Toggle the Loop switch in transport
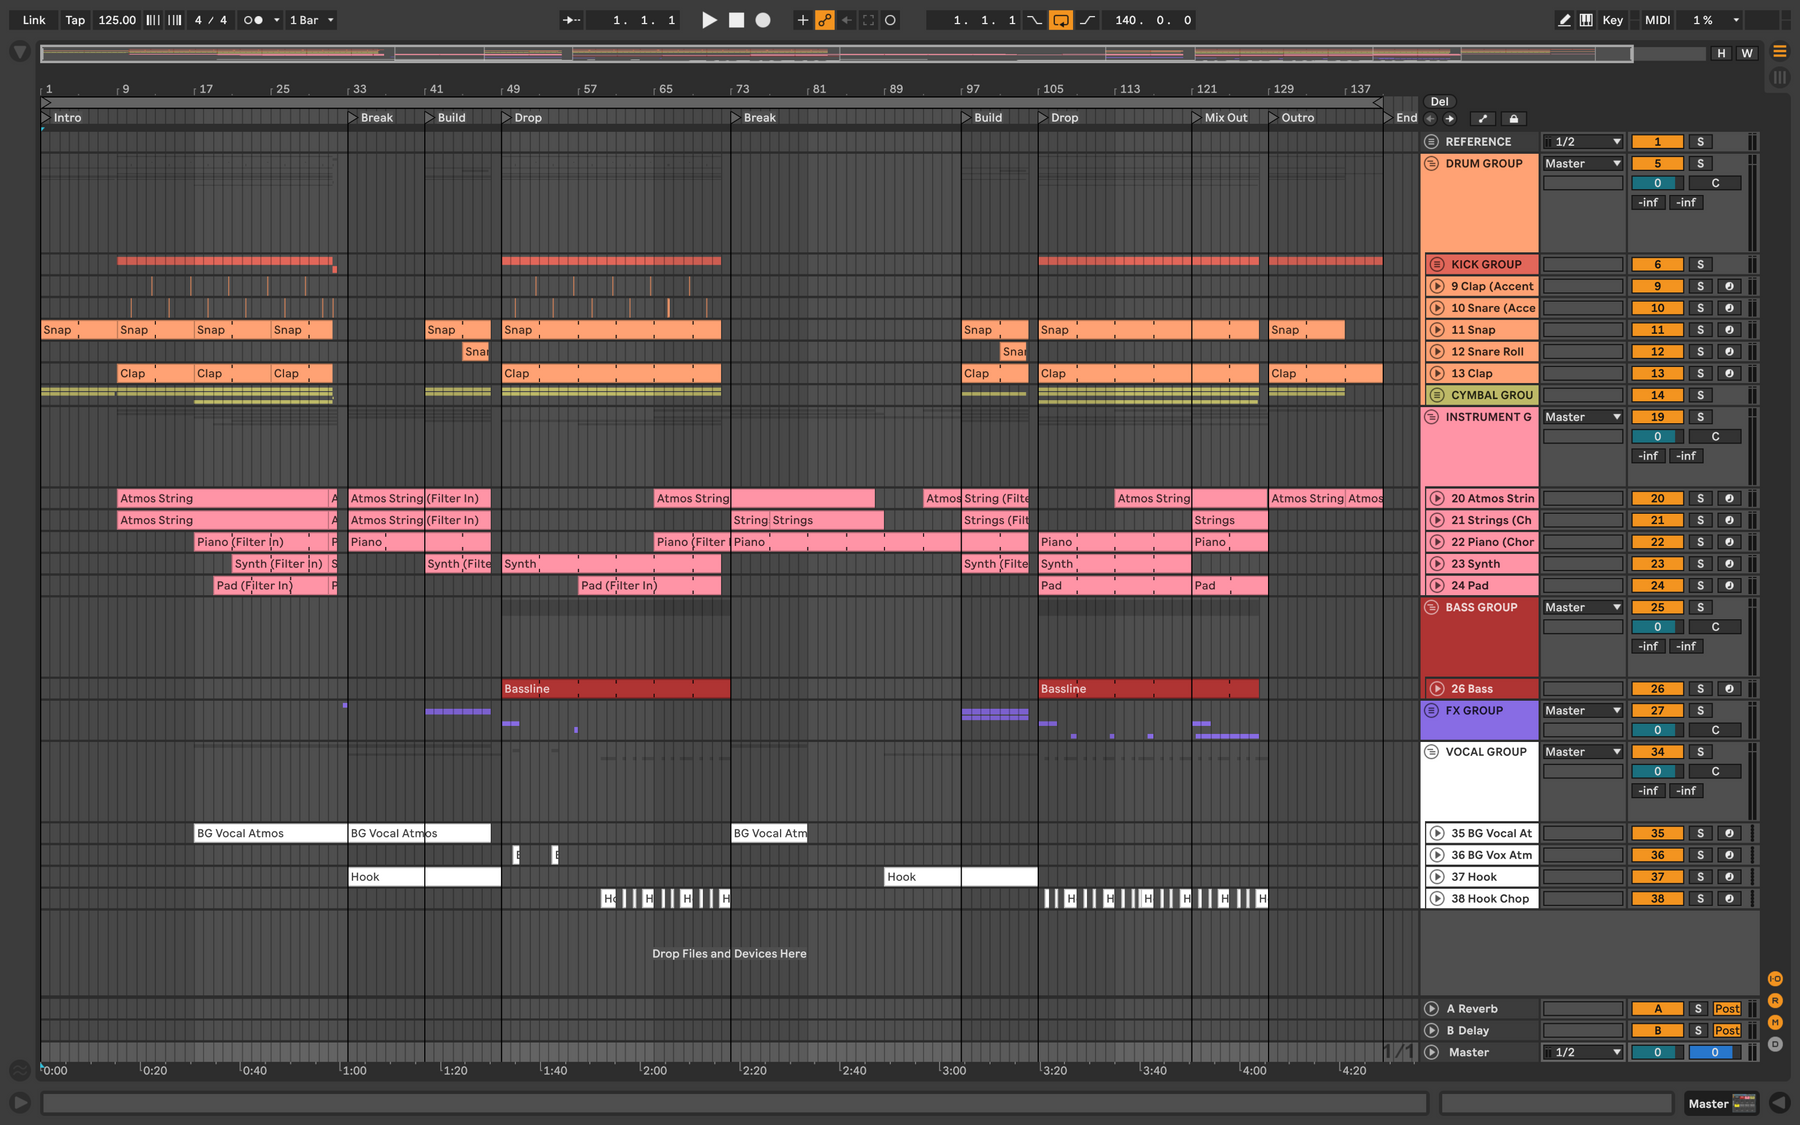 coord(1061,20)
